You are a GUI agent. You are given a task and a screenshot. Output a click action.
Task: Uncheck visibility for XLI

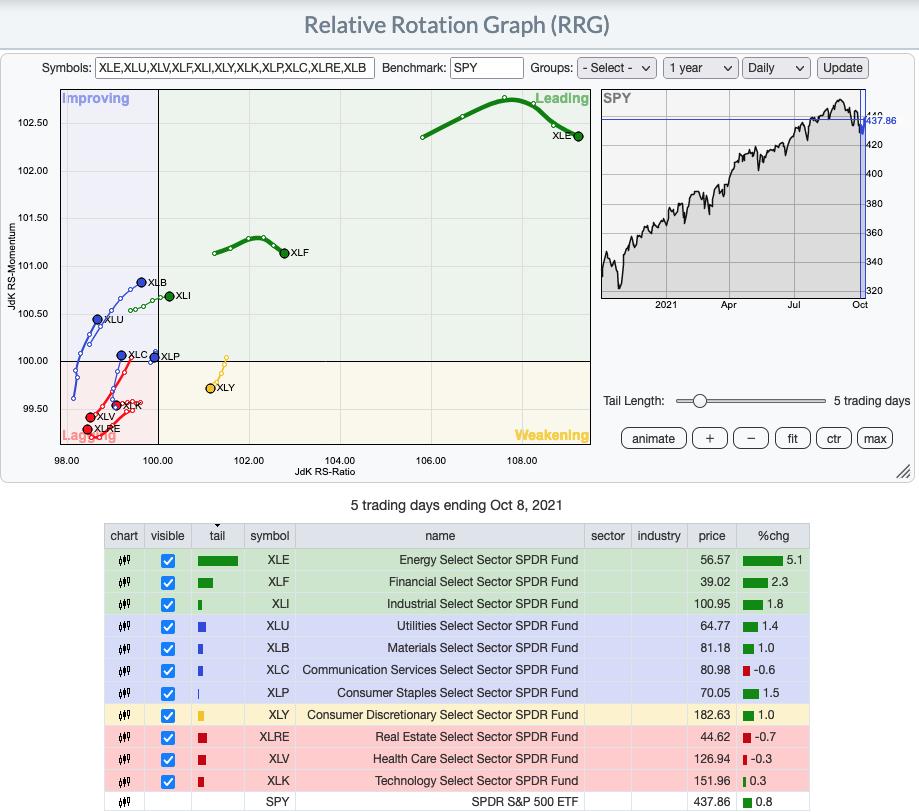(x=168, y=604)
